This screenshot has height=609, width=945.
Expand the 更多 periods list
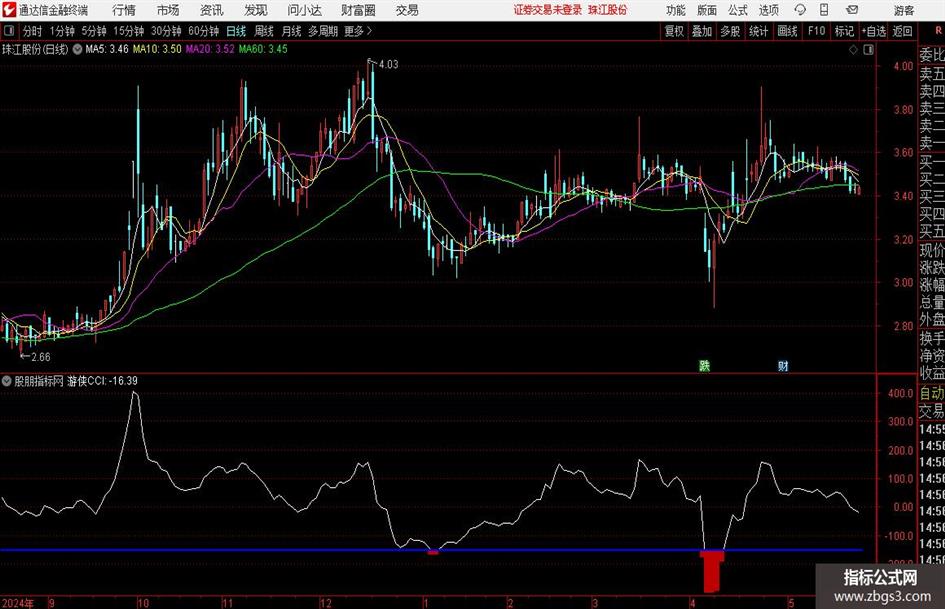point(358,31)
